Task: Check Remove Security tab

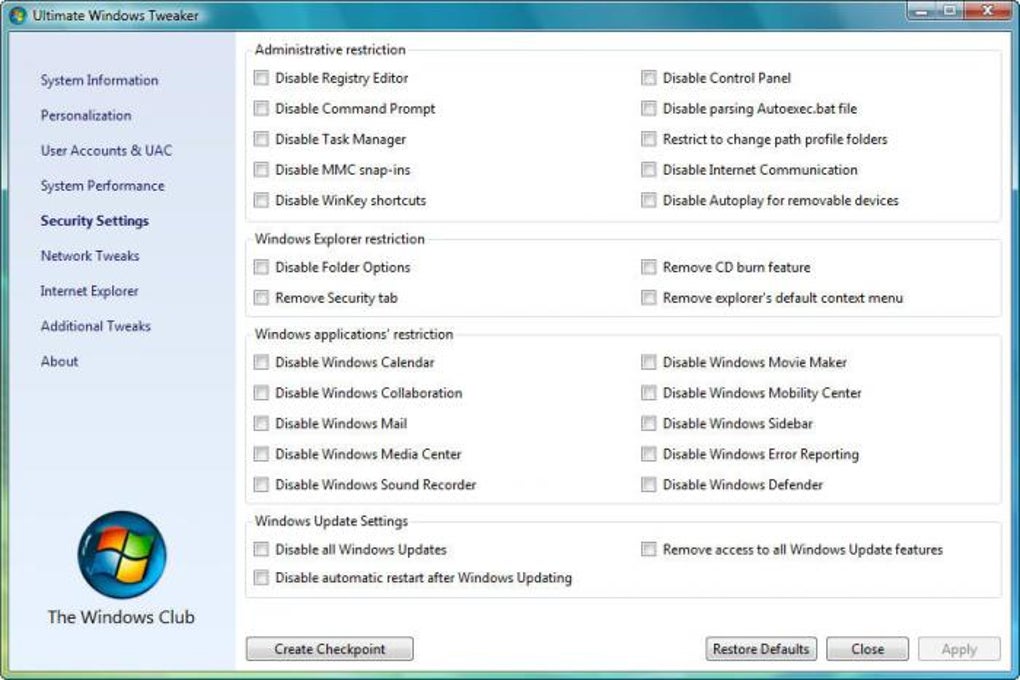Action: [x=261, y=298]
